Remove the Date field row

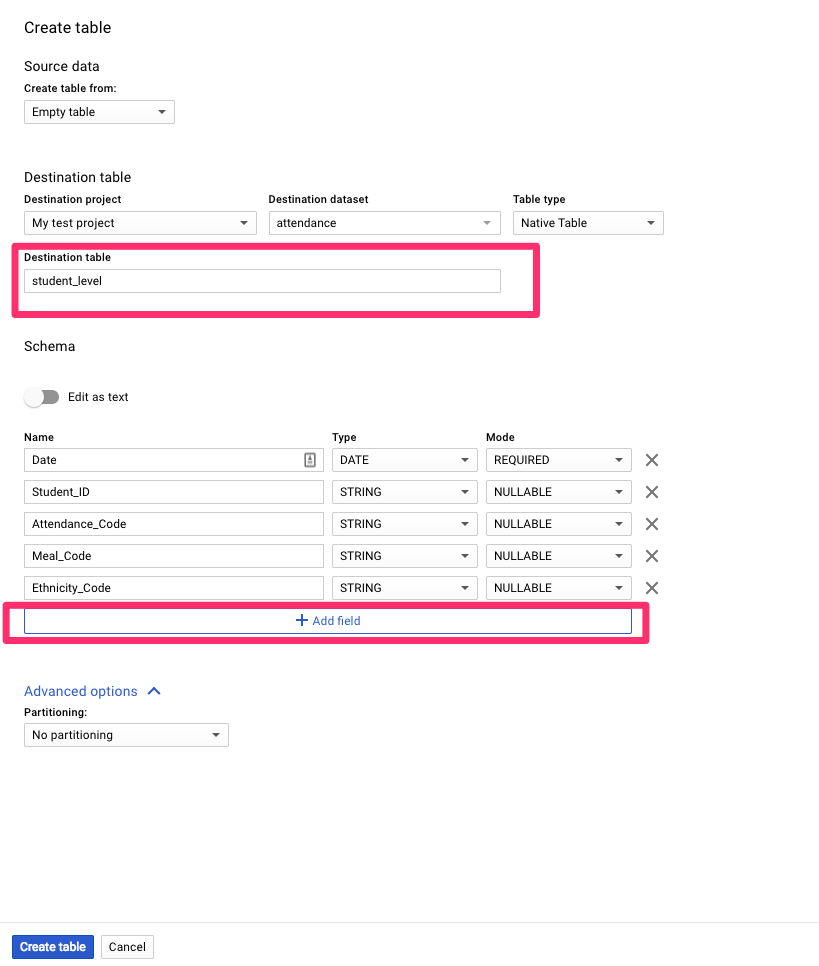tap(651, 460)
